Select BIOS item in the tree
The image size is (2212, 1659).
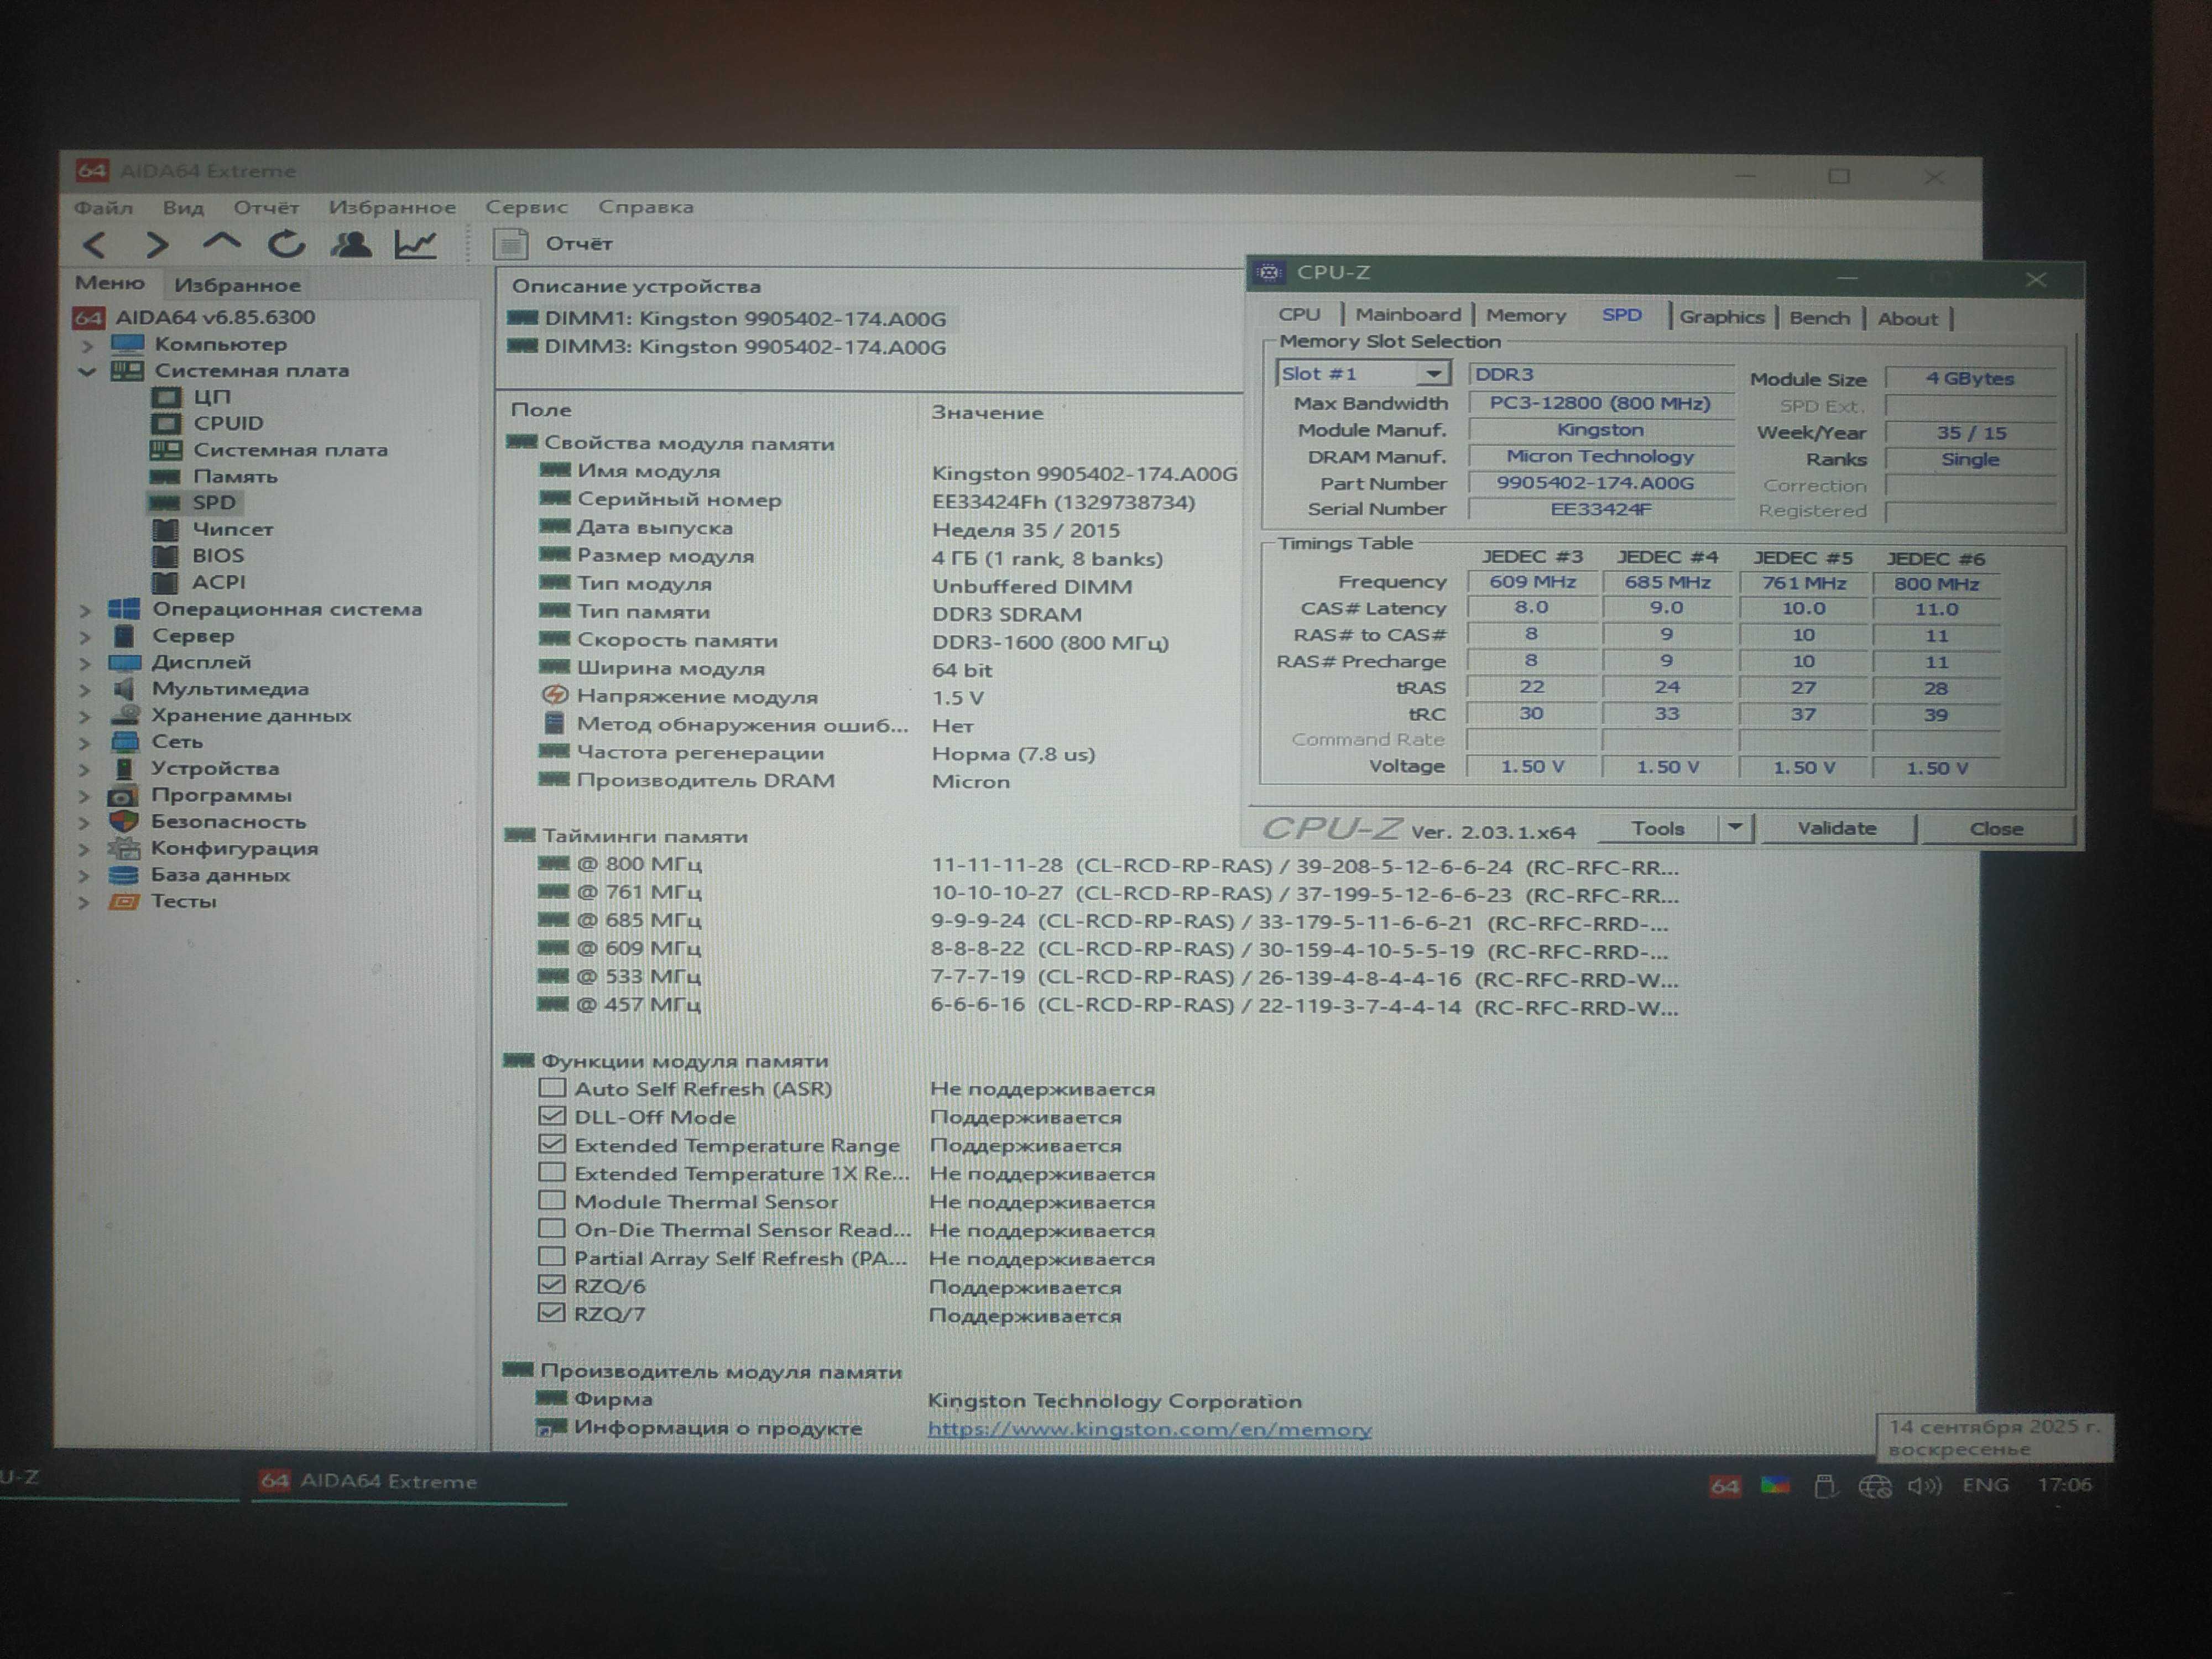tap(218, 555)
